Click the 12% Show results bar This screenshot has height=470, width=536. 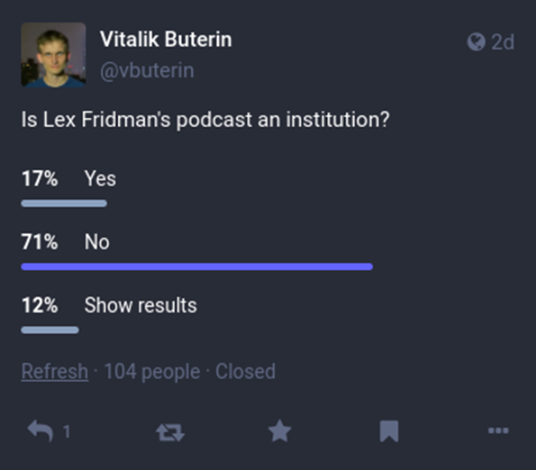click(50, 330)
